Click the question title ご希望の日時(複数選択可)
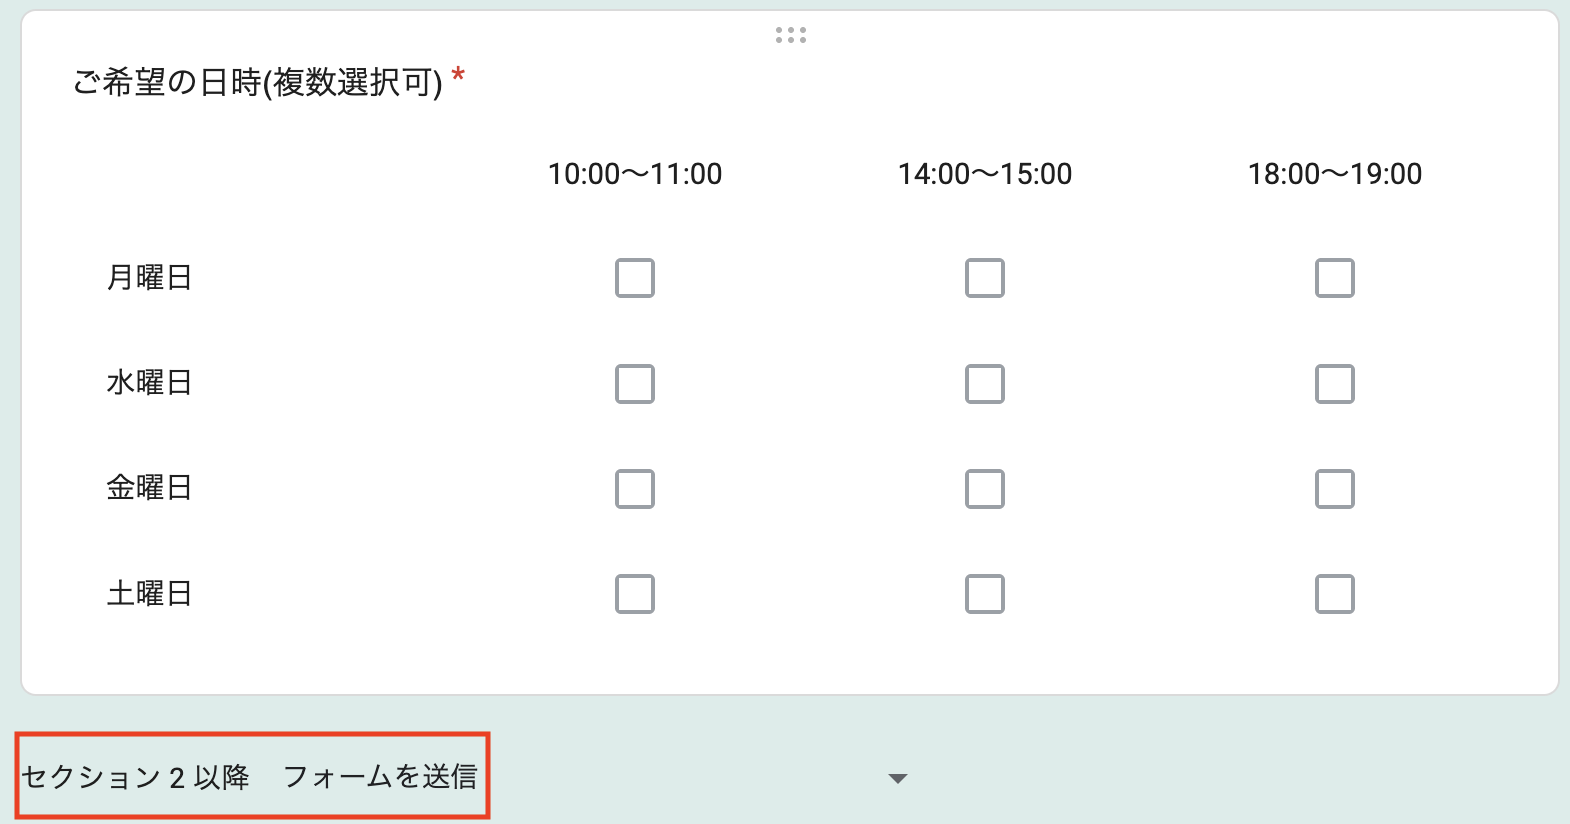1570x824 pixels. click(x=258, y=82)
